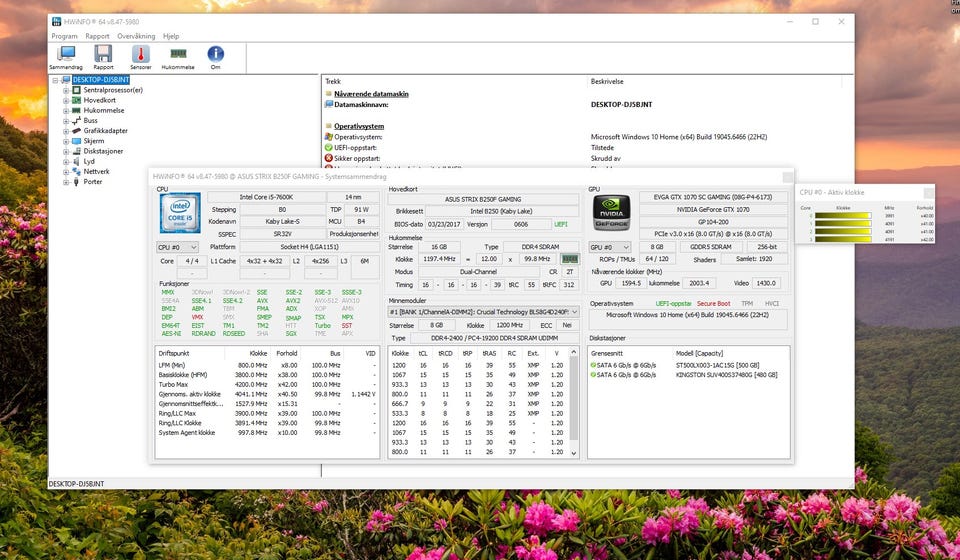
Task: Click the ASUS STRIX B250F GAMING field
Action: coord(483,200)
